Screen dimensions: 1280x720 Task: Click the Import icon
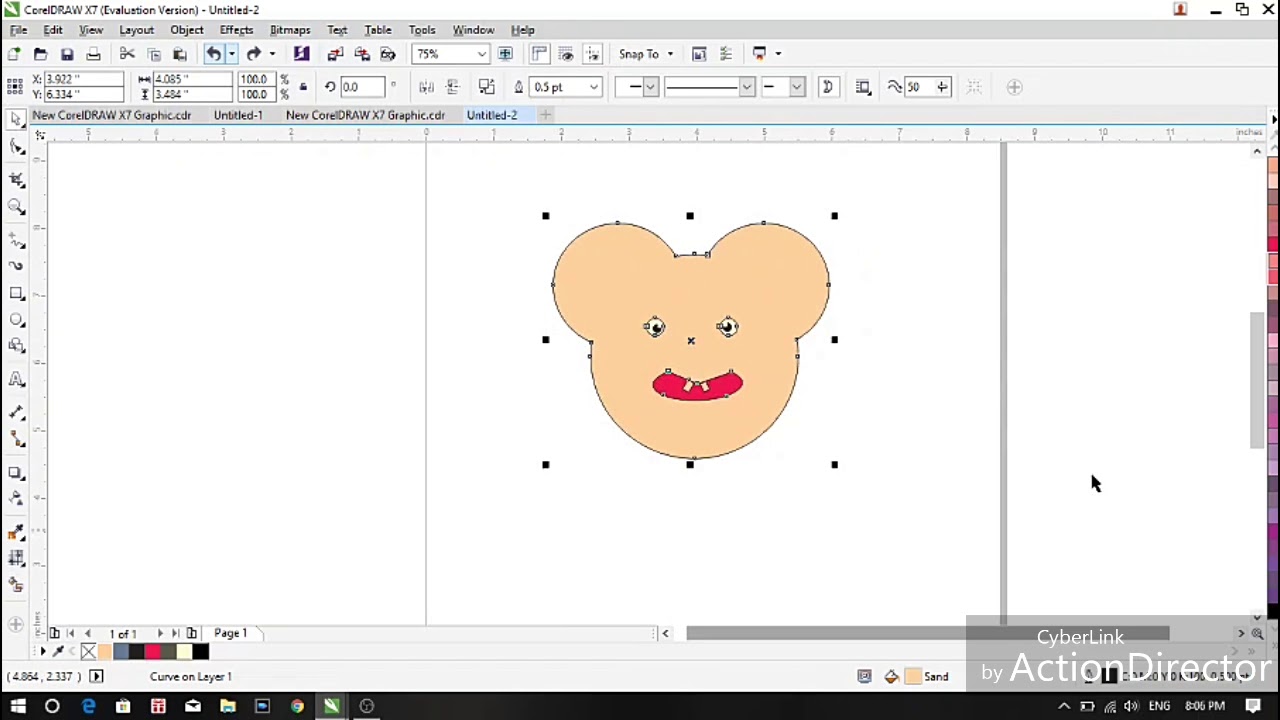pyautogui.click(x=335, y=54)
